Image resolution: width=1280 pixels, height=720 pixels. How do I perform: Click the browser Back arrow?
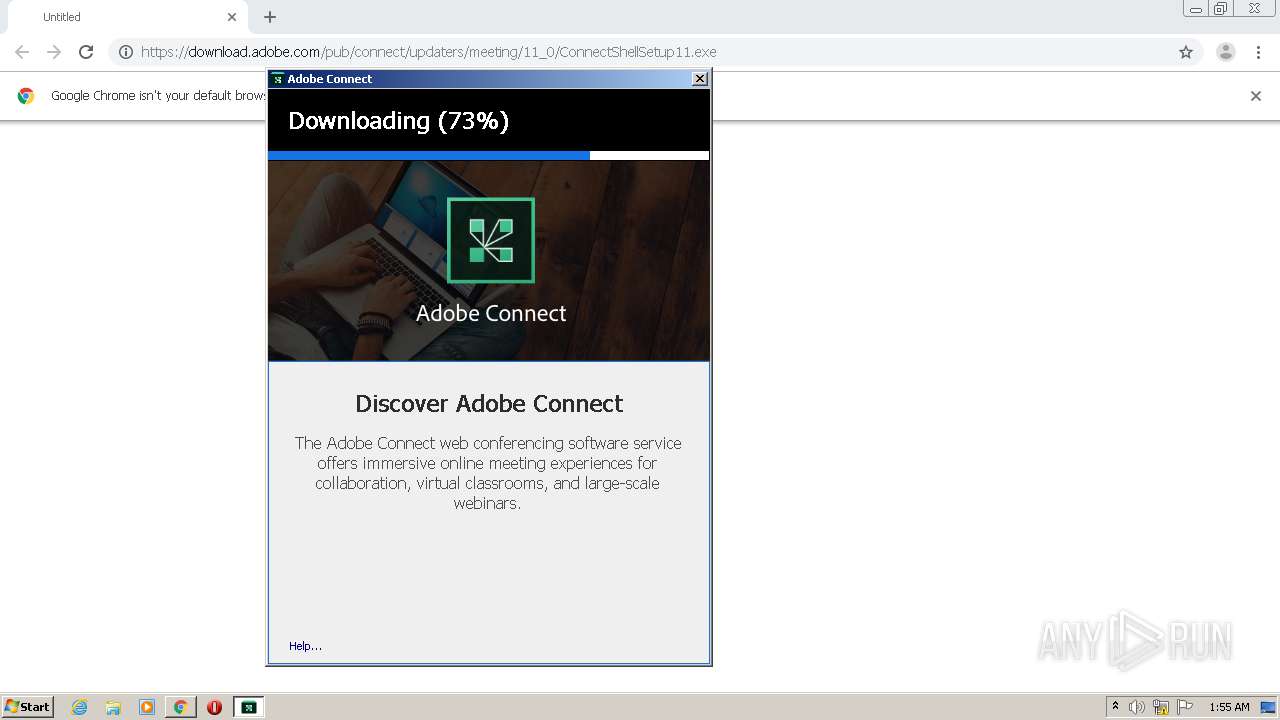22,52
